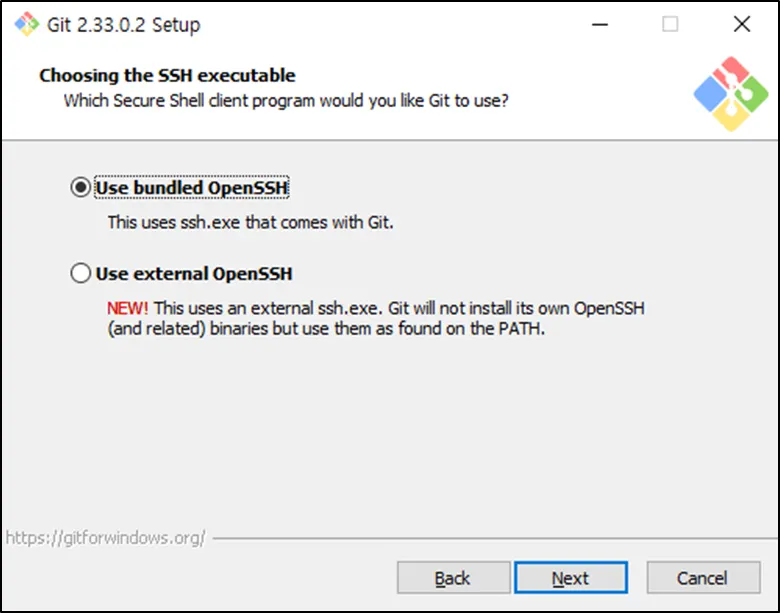
Task: Select the Use bundled OpenSSH radio button
Action: [80, 188]
